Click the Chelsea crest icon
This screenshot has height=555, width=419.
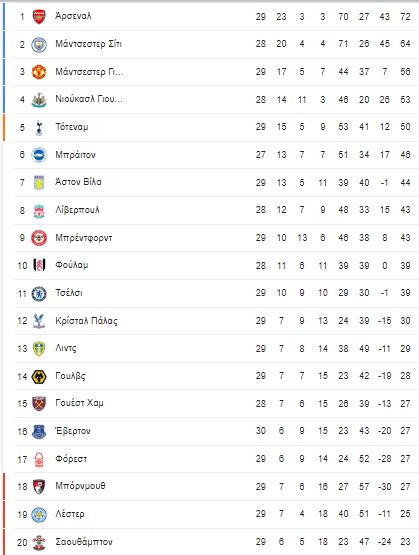39,293
